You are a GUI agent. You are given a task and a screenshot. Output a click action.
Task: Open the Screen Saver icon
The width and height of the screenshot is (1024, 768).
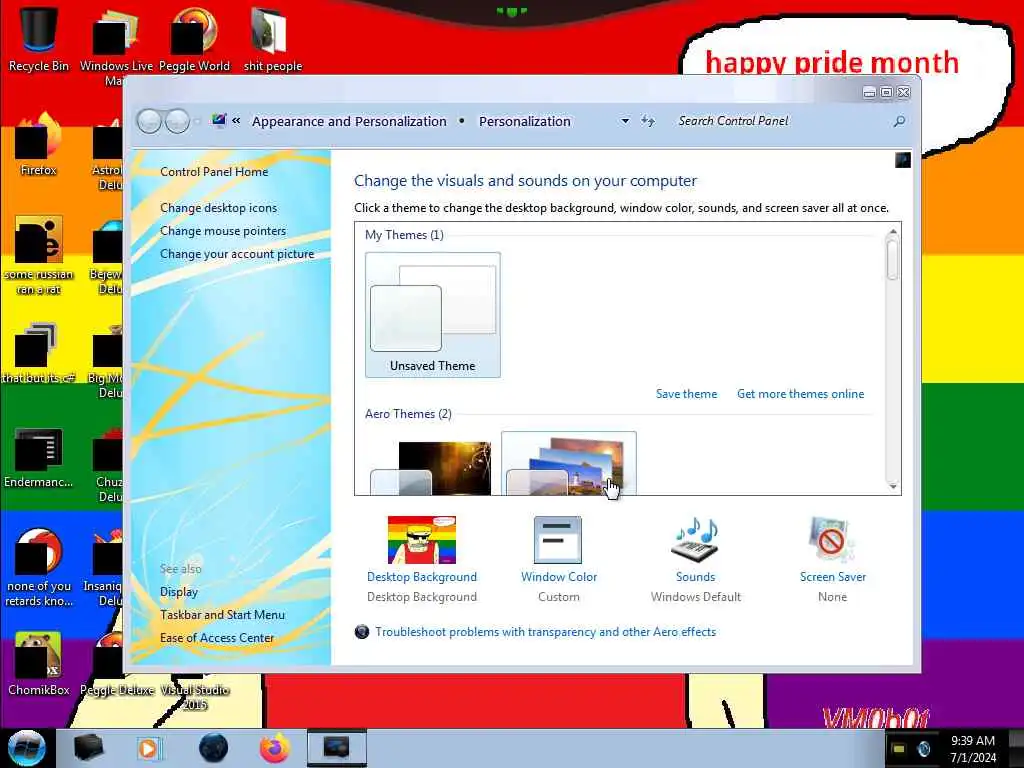(x=831, y=540)
